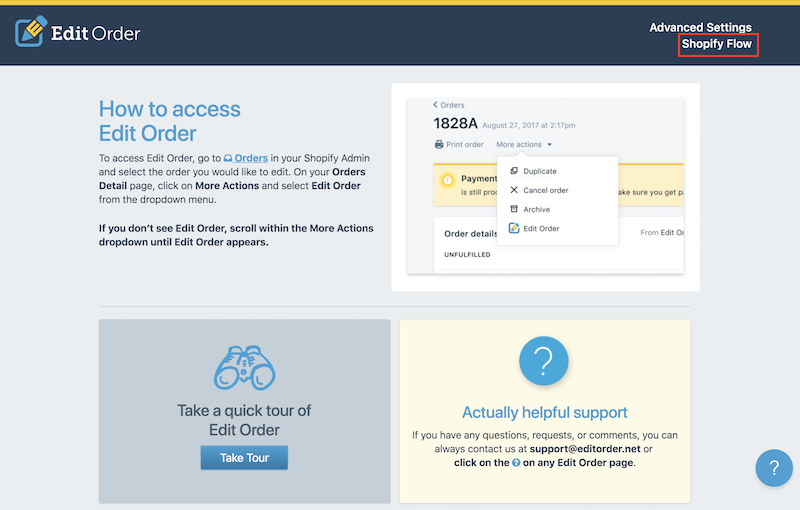800x510 pixels.
Task: Click the Archive box icon
Action: pos(514,209)
